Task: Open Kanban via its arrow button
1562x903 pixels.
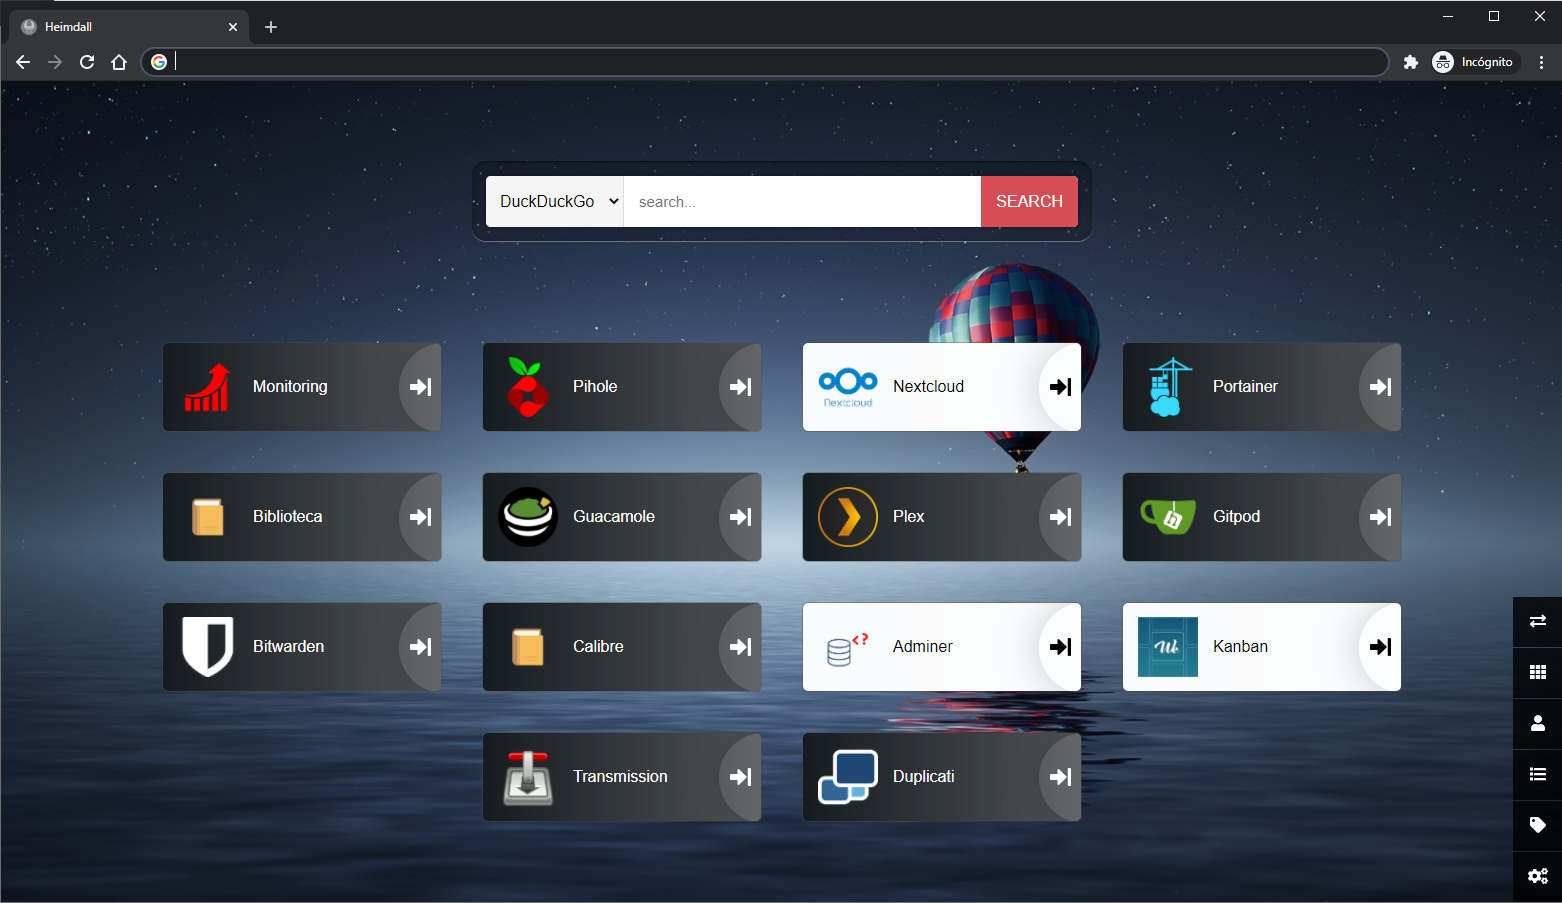Action: [x=1381, y=647]
